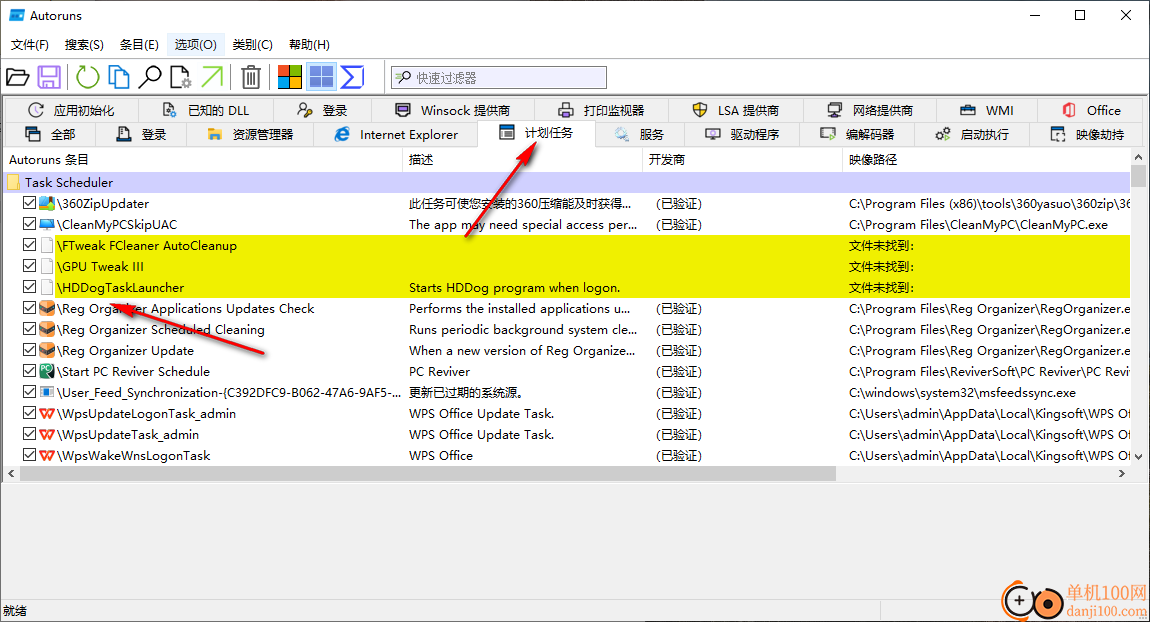Uncheck the WpsUpdateLogonTask_admin checkbox

(29, 413)
